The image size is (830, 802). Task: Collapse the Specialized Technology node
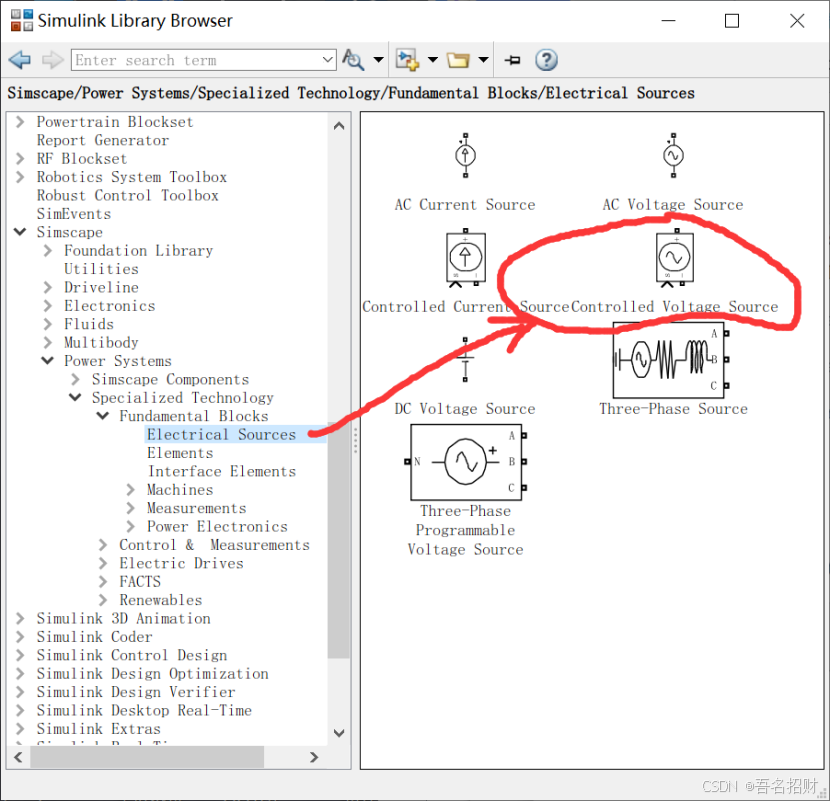click(75, 397)
